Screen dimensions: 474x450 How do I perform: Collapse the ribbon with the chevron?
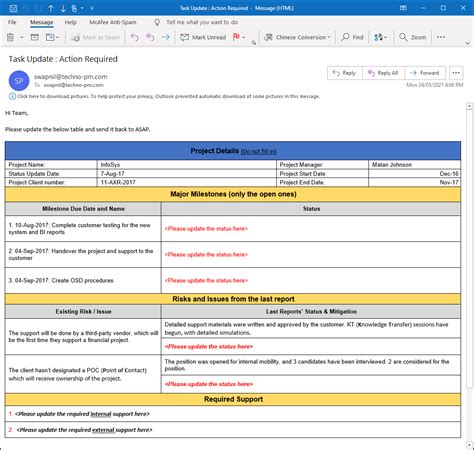(467, 43)
